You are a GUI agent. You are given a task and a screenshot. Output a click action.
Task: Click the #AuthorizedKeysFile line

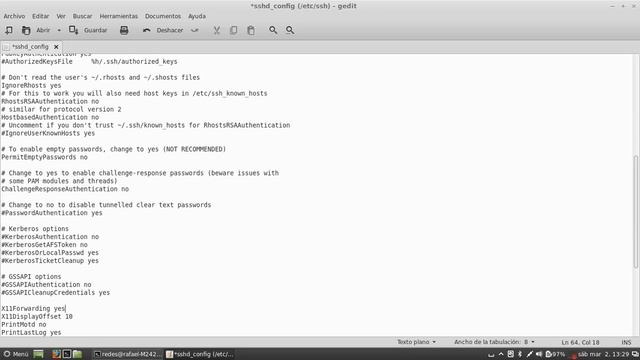pos(89,62)
